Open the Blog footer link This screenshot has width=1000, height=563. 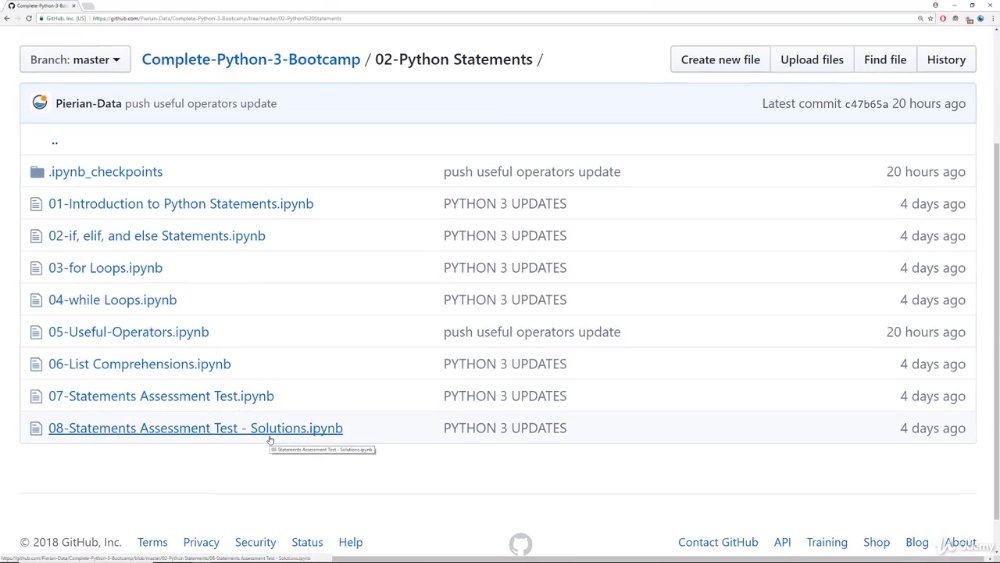[x=916, y=542]
